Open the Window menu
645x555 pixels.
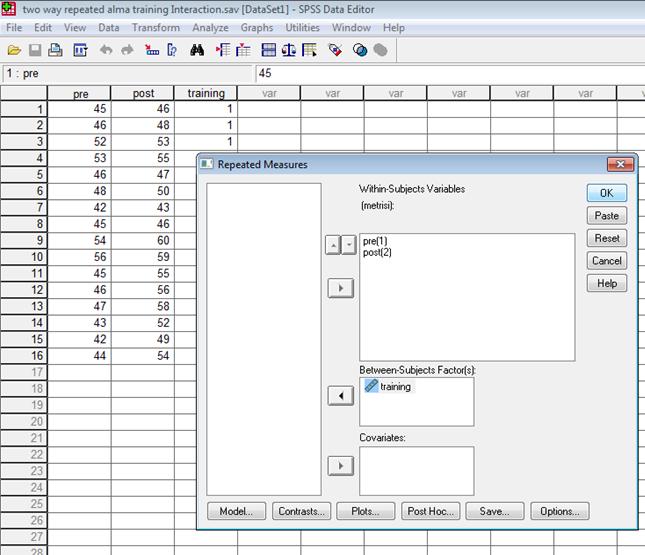pyautogui.click(x=351, y=28)
